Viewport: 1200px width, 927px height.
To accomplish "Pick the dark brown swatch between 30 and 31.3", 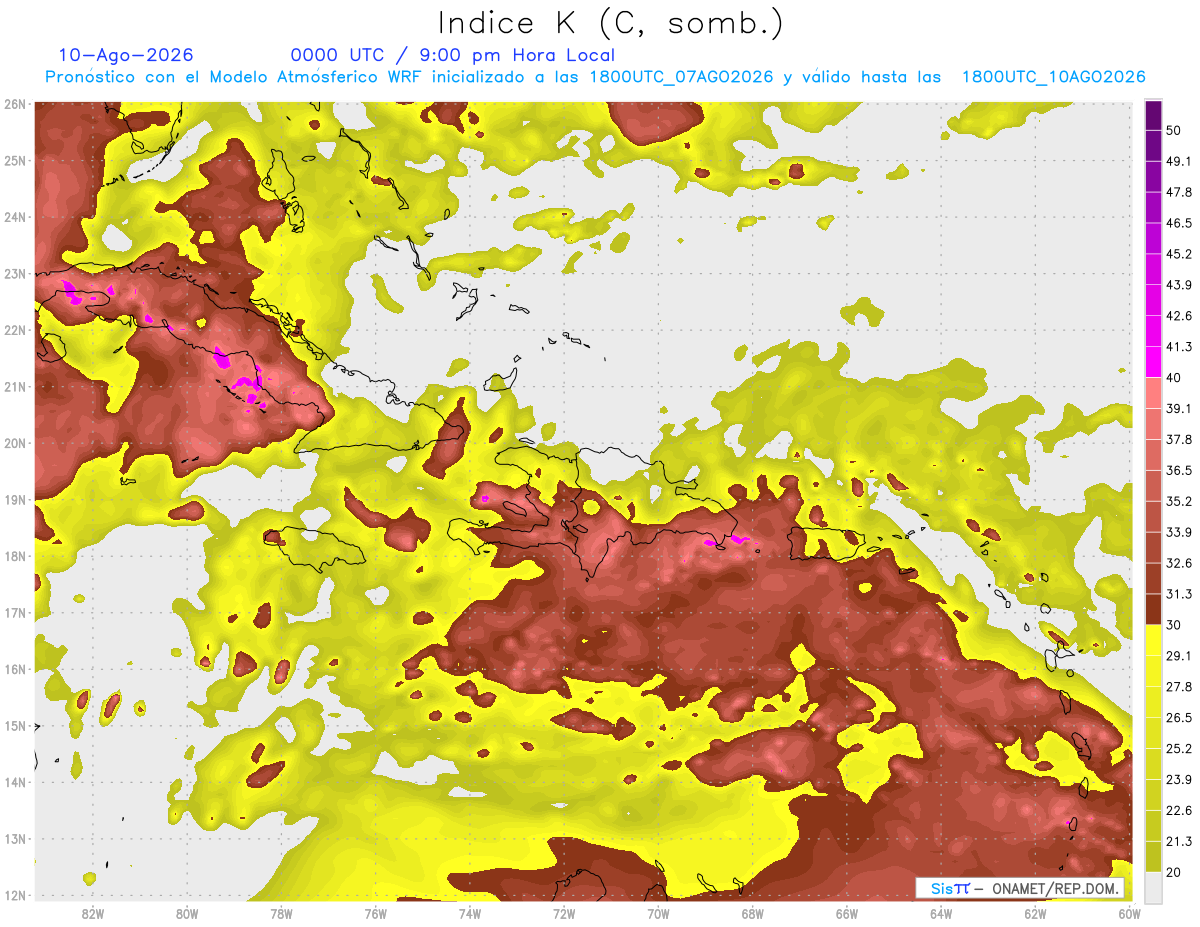I will [x=1153, y=610].
